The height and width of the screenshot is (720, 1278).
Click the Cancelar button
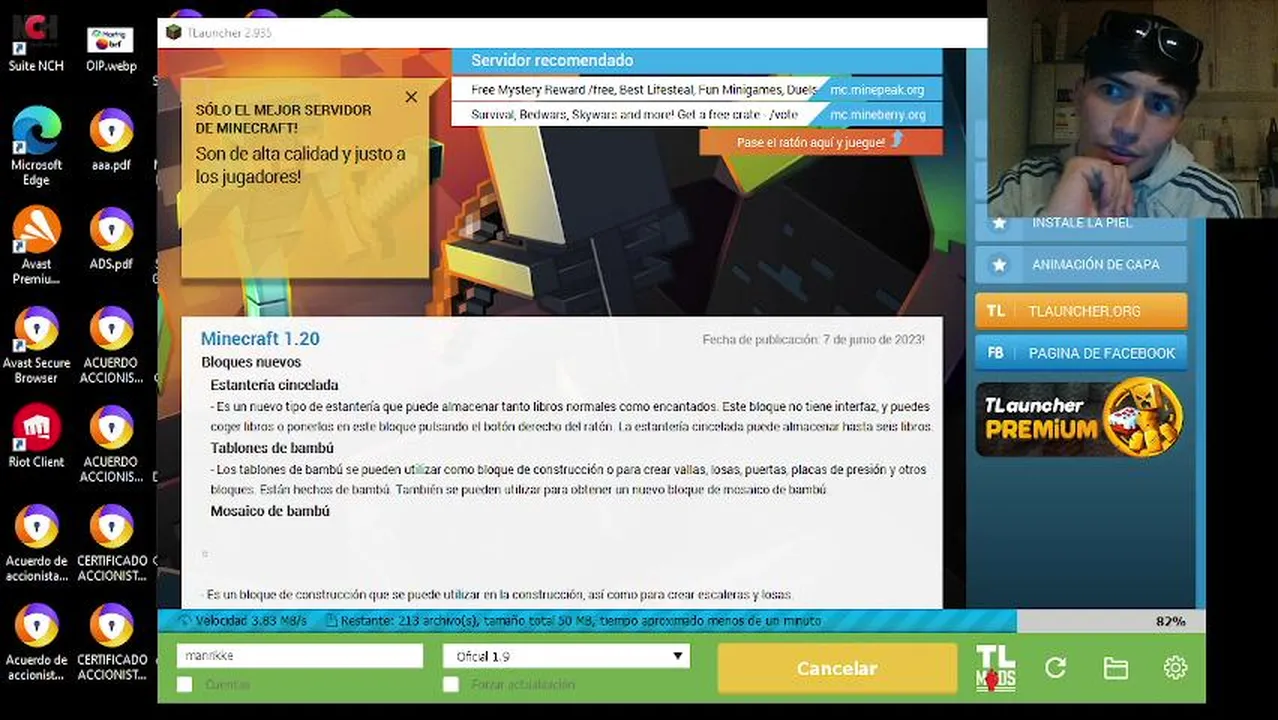837,668
